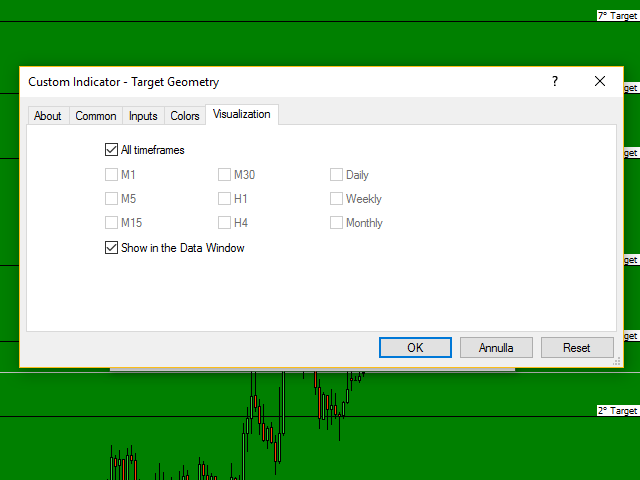Tick the Monthly timeframe checkbox
Screen dimensions: 640x480
[336, 223]
